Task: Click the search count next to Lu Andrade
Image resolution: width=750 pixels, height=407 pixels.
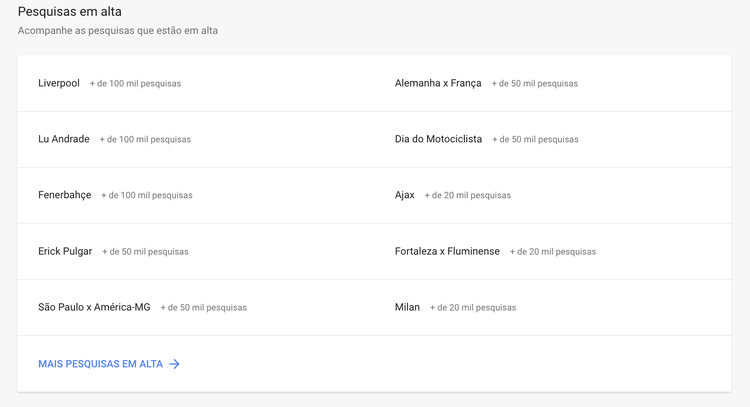Action: (x=145, y=140)
